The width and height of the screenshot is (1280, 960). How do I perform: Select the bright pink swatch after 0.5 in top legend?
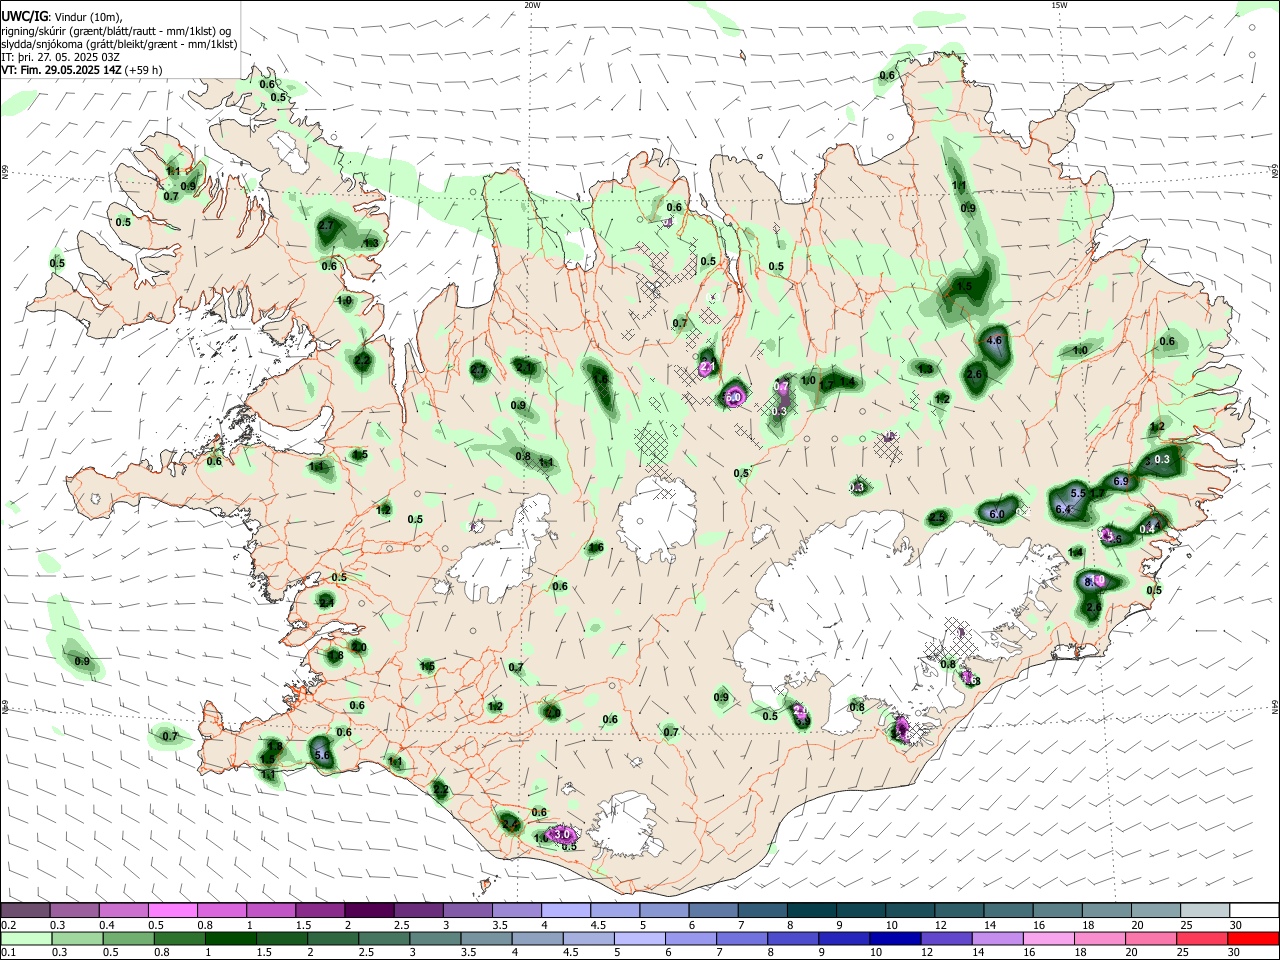[172, 910]
